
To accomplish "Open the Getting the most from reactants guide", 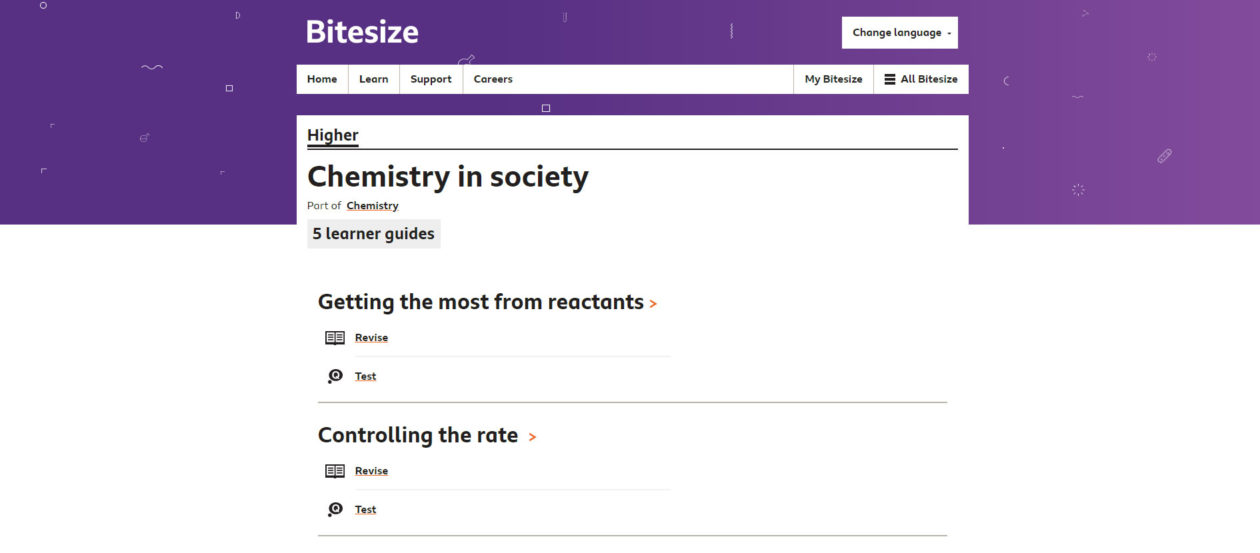I will pos(481,302).
